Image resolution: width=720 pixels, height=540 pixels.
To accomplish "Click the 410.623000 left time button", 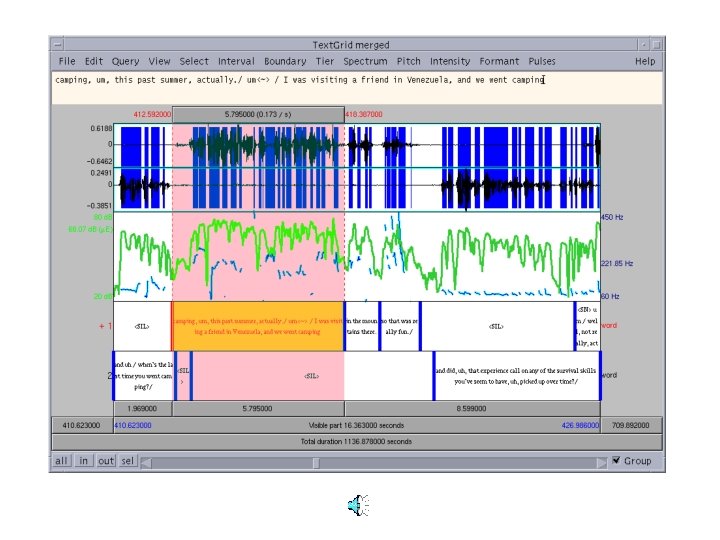I will (x=82, y=425).
